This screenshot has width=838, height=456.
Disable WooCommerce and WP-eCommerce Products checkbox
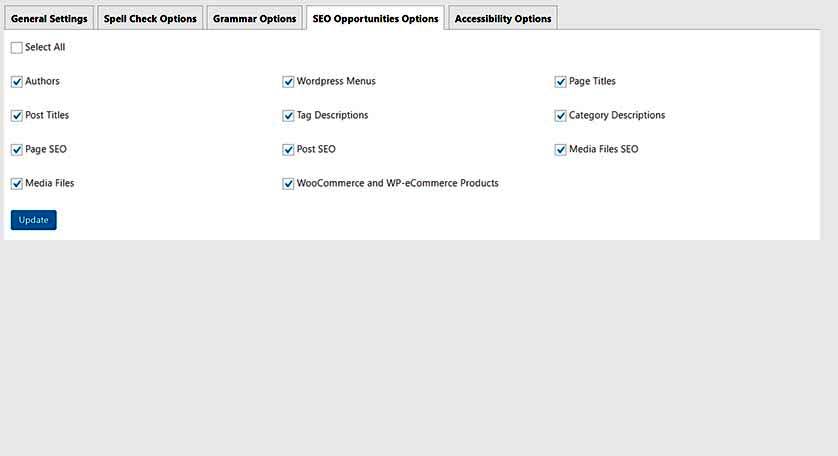[288, 183]
